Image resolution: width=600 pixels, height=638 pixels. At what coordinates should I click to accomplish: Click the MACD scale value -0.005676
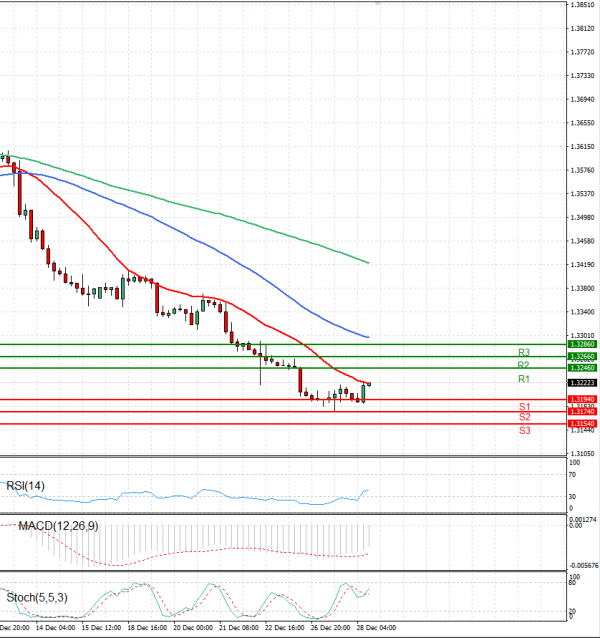point(584,566)
